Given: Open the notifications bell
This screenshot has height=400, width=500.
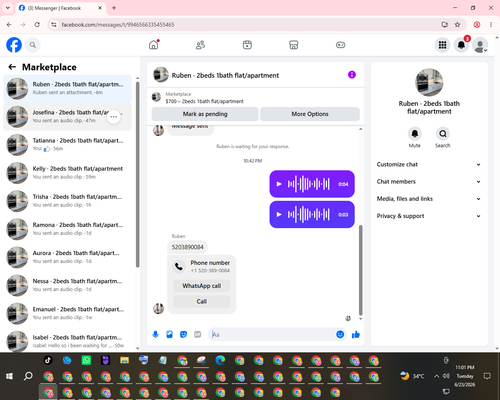Looking at the screenshot, I should click(461, 45).
